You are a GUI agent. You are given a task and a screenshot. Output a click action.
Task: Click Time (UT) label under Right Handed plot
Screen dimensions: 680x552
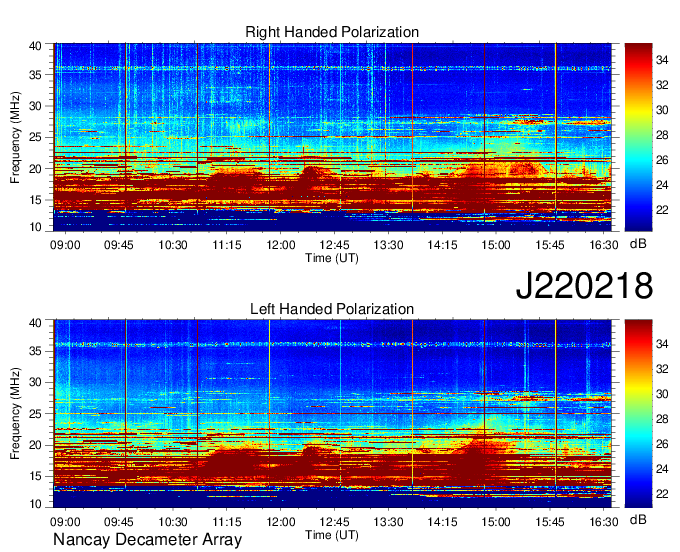point(332,258)
